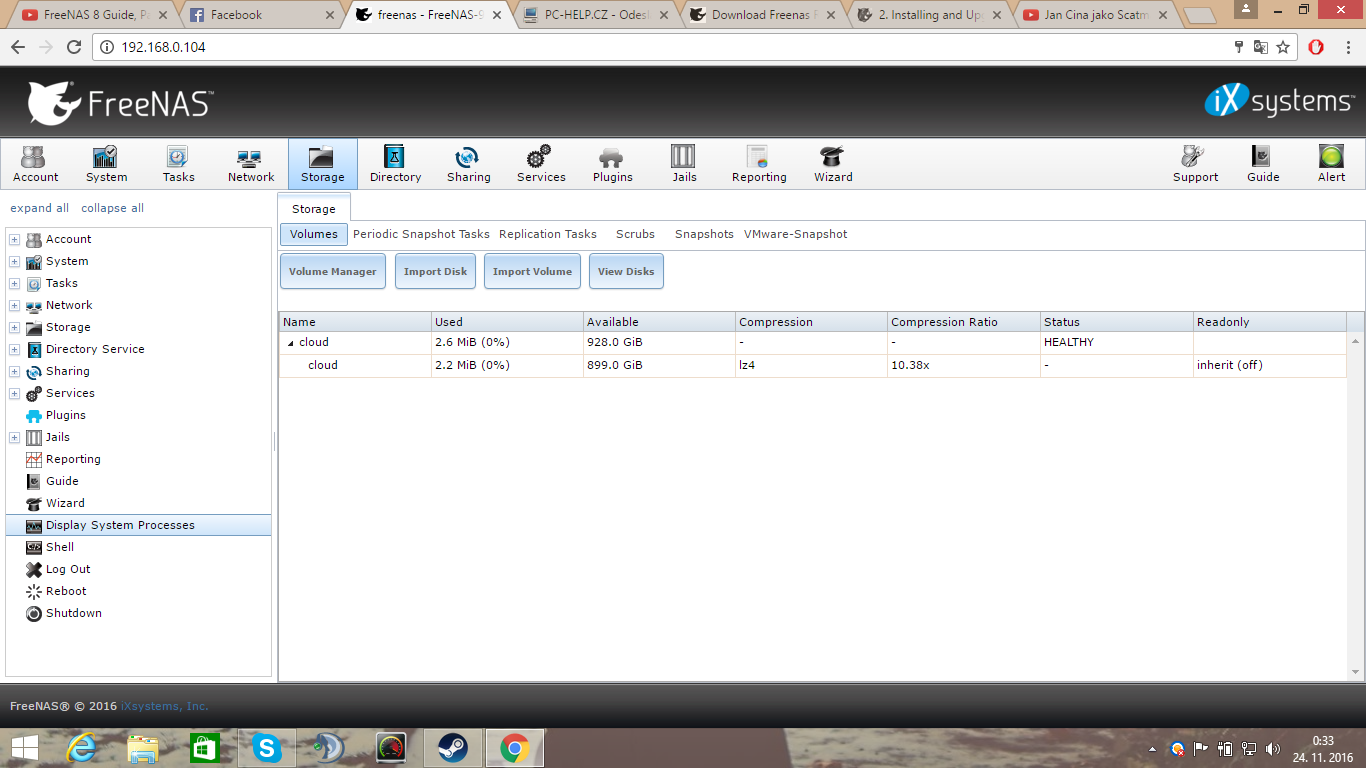Expand the Storage tree node
Image resolution: width=1366 pixels, height=768 pixels.
pyautogui.click(x=14, y=328)
